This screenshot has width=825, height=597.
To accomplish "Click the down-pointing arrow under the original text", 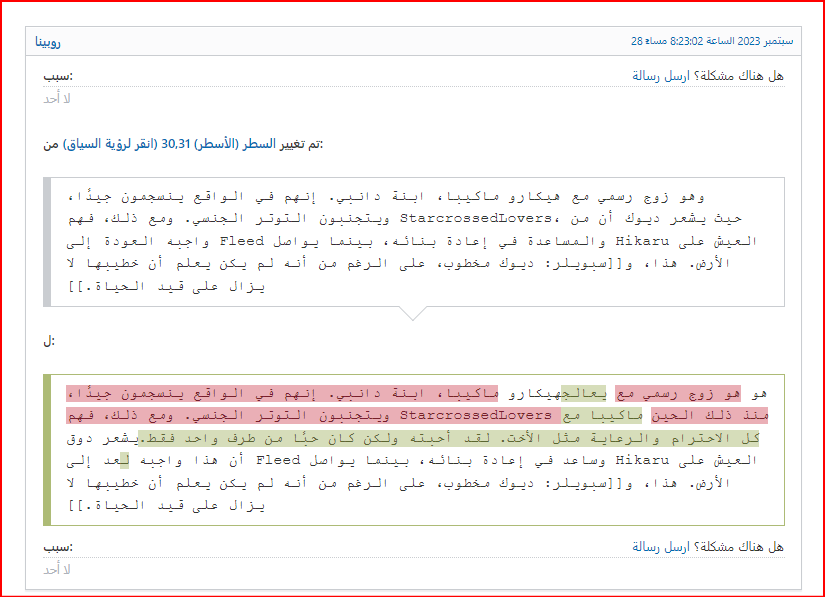I will click(x=412, y=313).
